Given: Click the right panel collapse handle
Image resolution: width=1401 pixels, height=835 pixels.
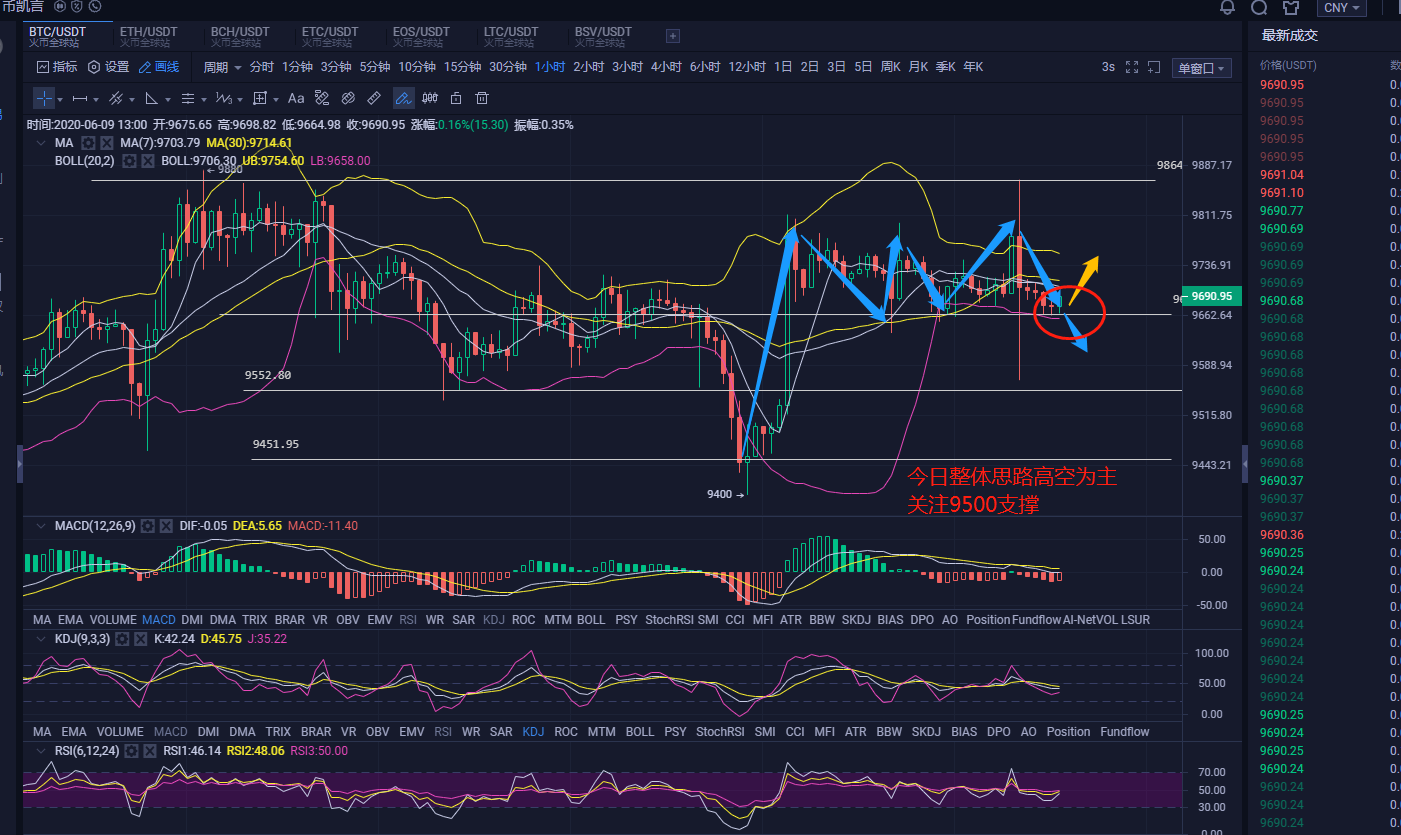Looking at the screenshot, I should click(x=1244, y=463).
